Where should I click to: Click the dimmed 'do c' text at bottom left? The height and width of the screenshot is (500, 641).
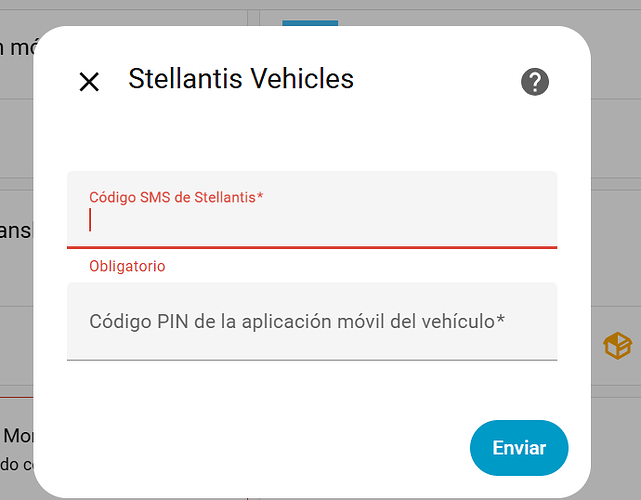point(15,464)
